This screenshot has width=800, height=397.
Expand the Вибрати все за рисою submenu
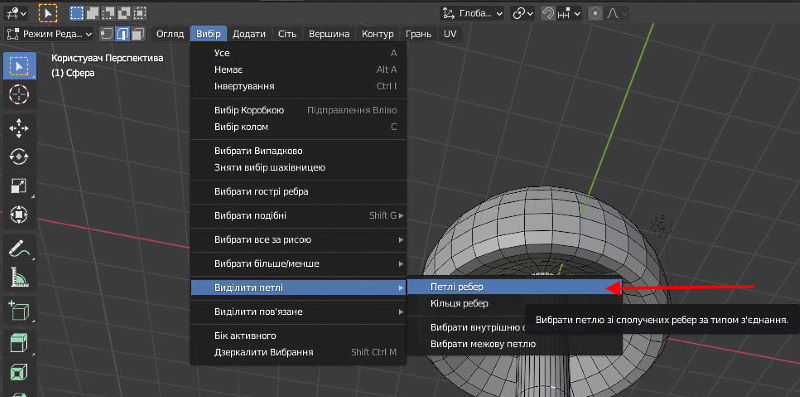298,240
